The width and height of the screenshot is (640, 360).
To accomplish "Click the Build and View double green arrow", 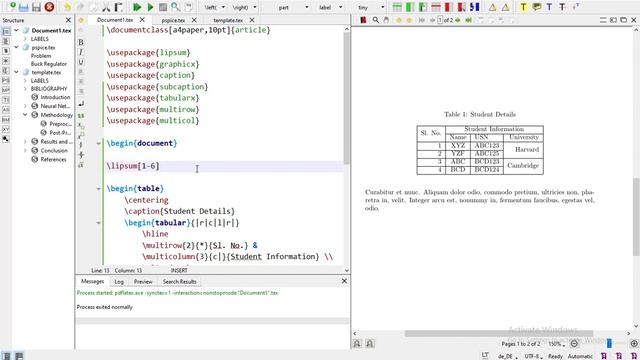I will [137, 7].
